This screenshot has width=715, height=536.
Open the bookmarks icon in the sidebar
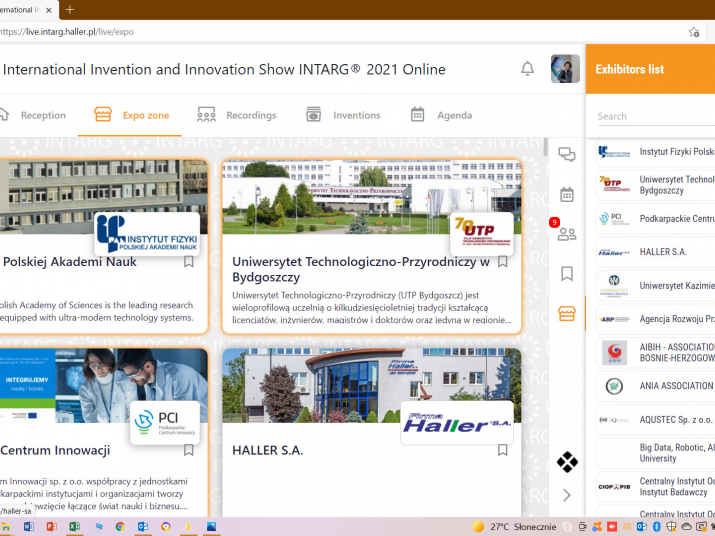pyautogui.click(x=567, y=273)
